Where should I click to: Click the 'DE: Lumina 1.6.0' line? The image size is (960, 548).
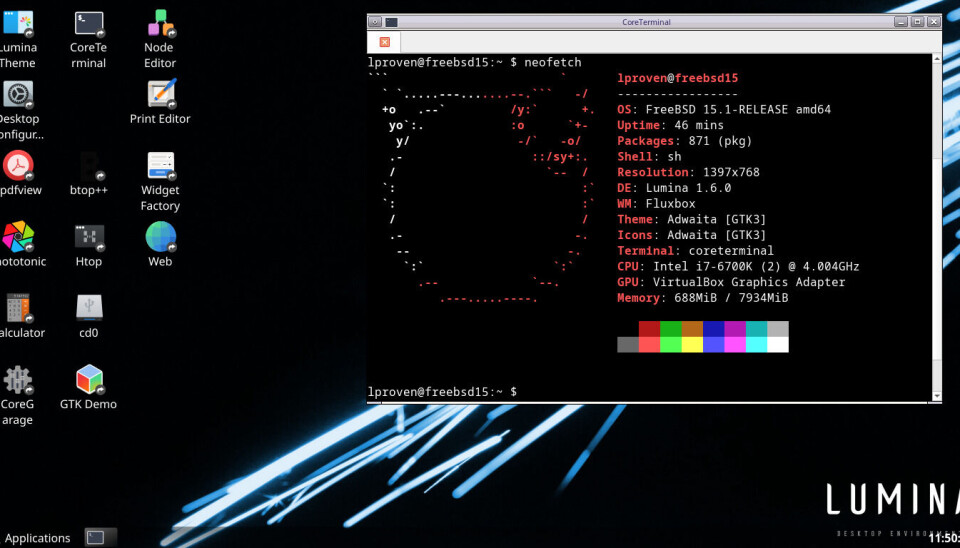pyautogui.click(x=673, y=188)
